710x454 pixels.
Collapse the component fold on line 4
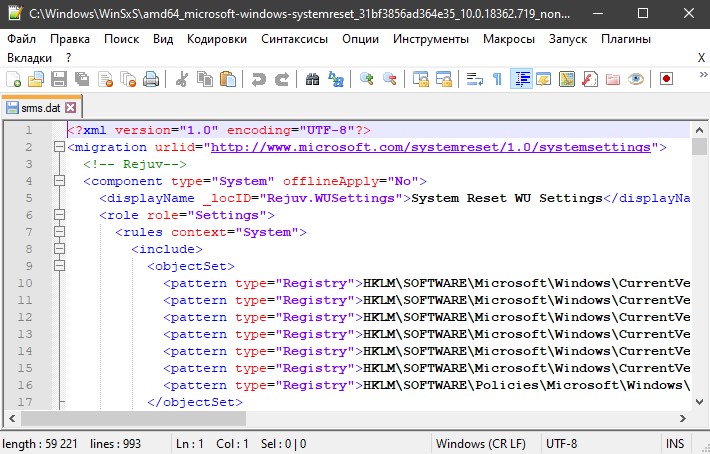(x=59, y=181)
